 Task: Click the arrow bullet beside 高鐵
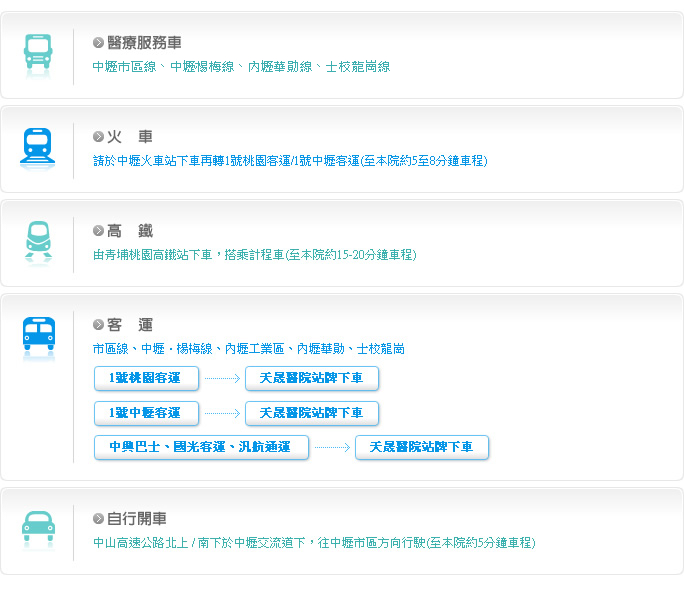click(x=98, y=230)
